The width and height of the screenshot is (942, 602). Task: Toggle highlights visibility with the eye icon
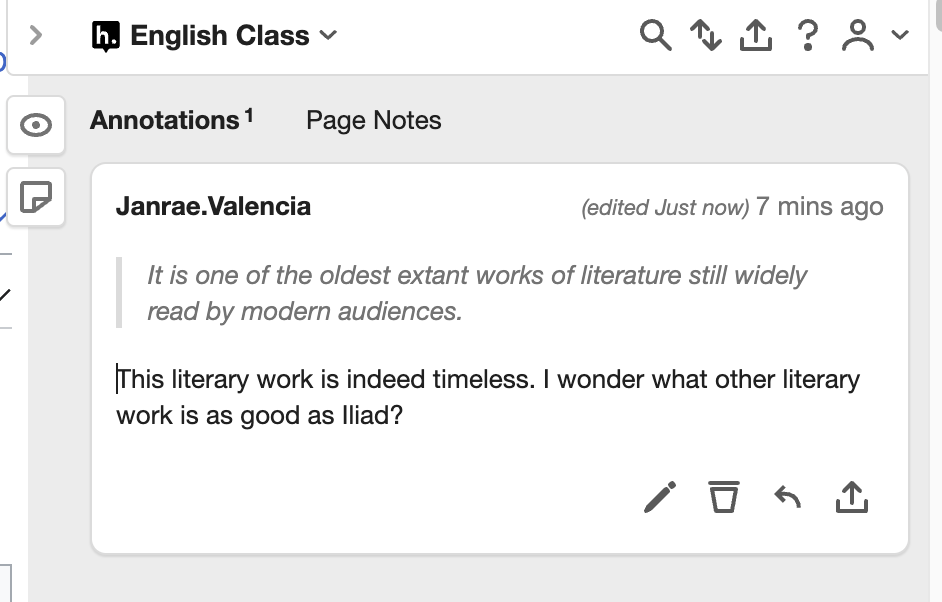(35, 125)
